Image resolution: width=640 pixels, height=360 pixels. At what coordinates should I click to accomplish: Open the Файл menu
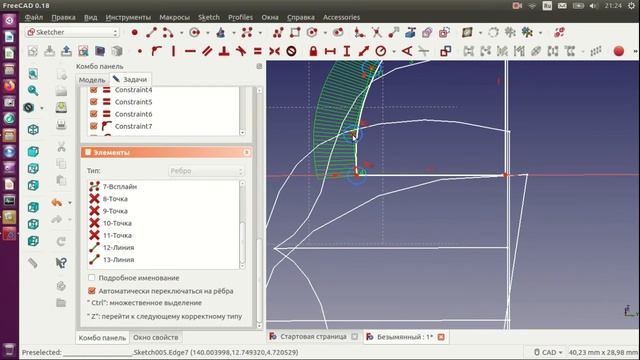[x=33, y=17]
